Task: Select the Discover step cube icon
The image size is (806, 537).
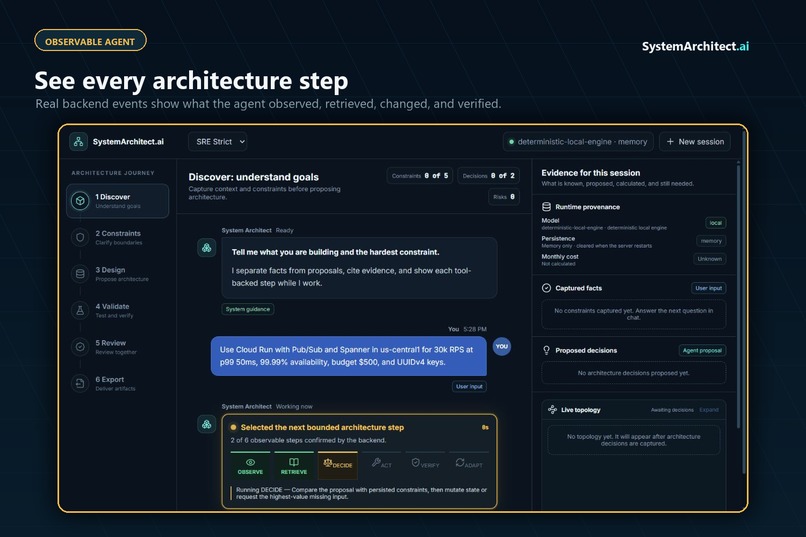Action: coord(80,200)
